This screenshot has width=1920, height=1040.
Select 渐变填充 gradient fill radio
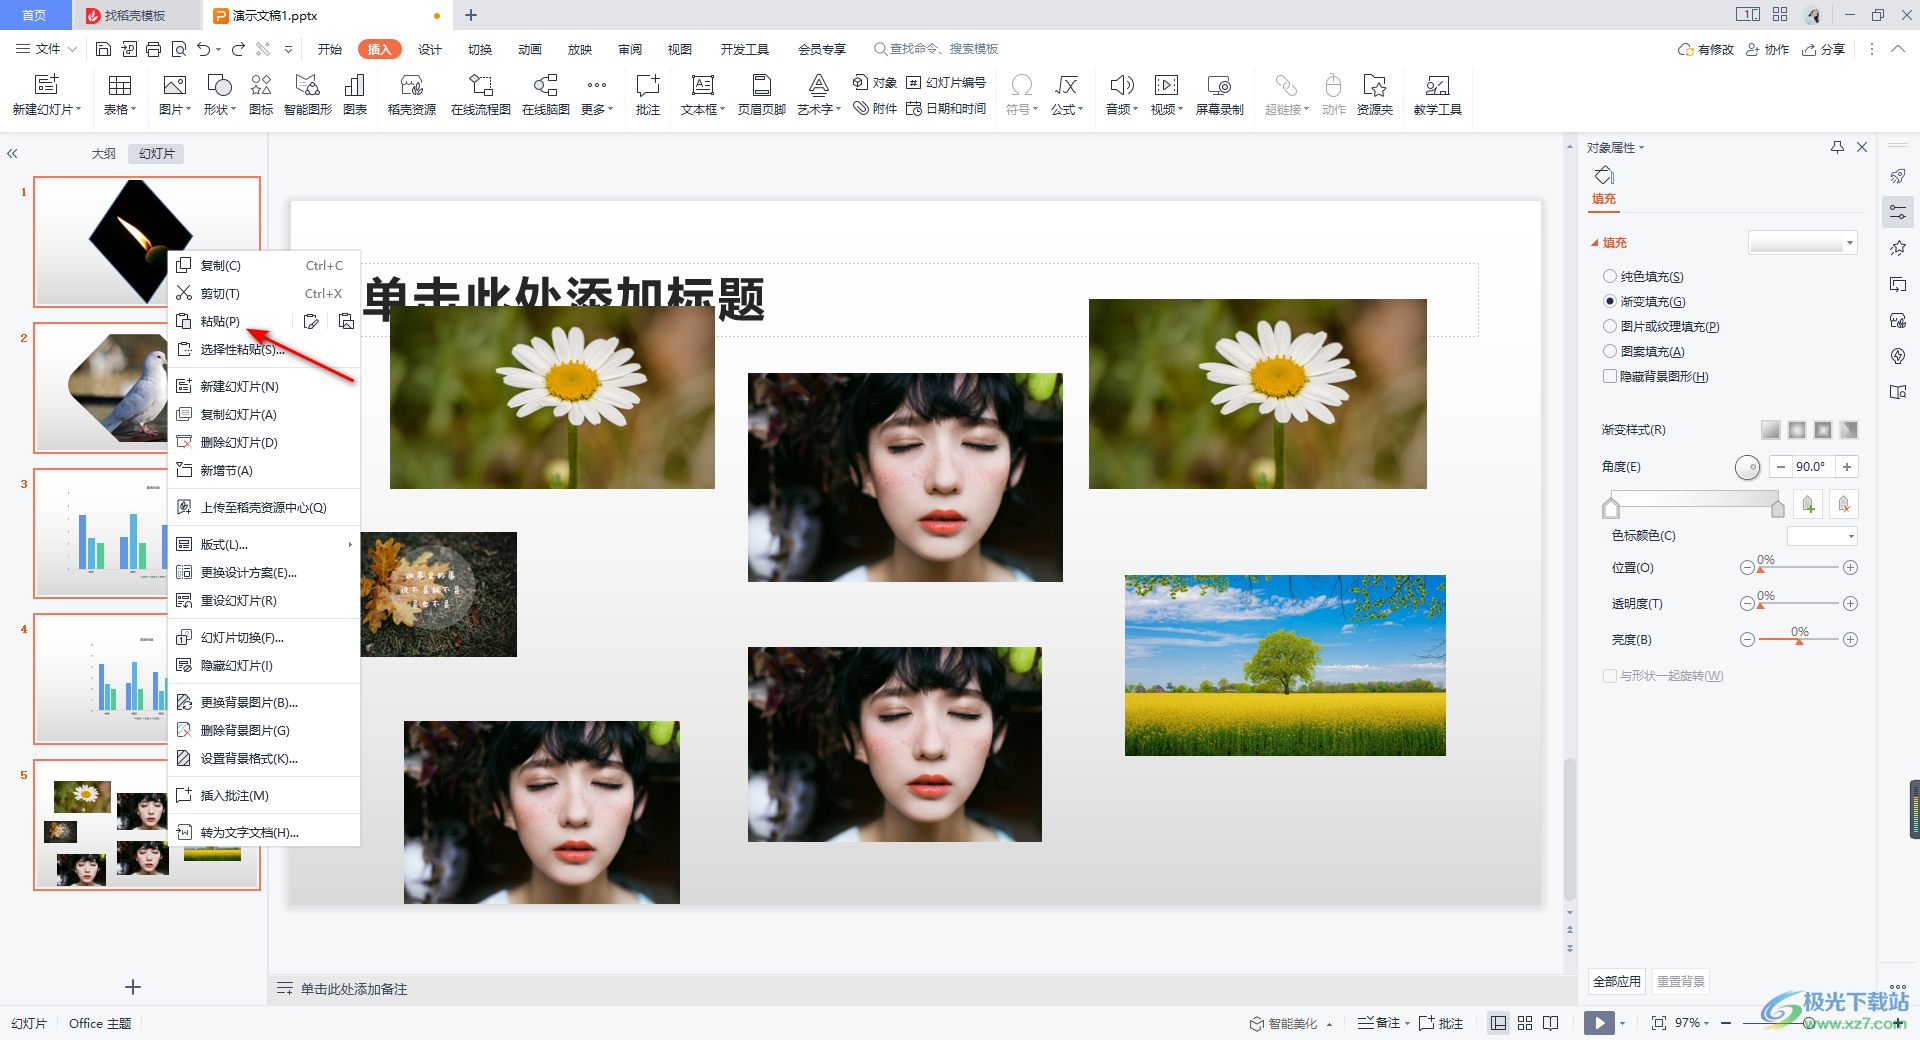1610,301
